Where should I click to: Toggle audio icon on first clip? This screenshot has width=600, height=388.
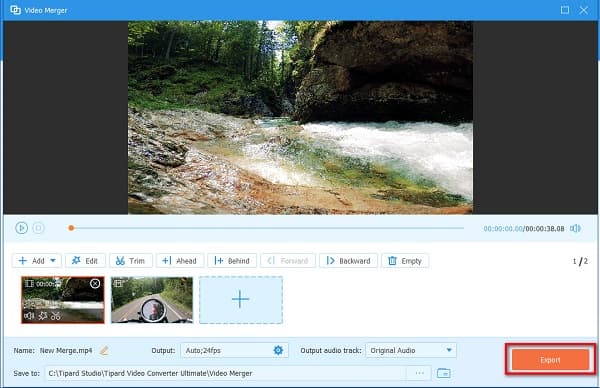(x=29, y=316)
